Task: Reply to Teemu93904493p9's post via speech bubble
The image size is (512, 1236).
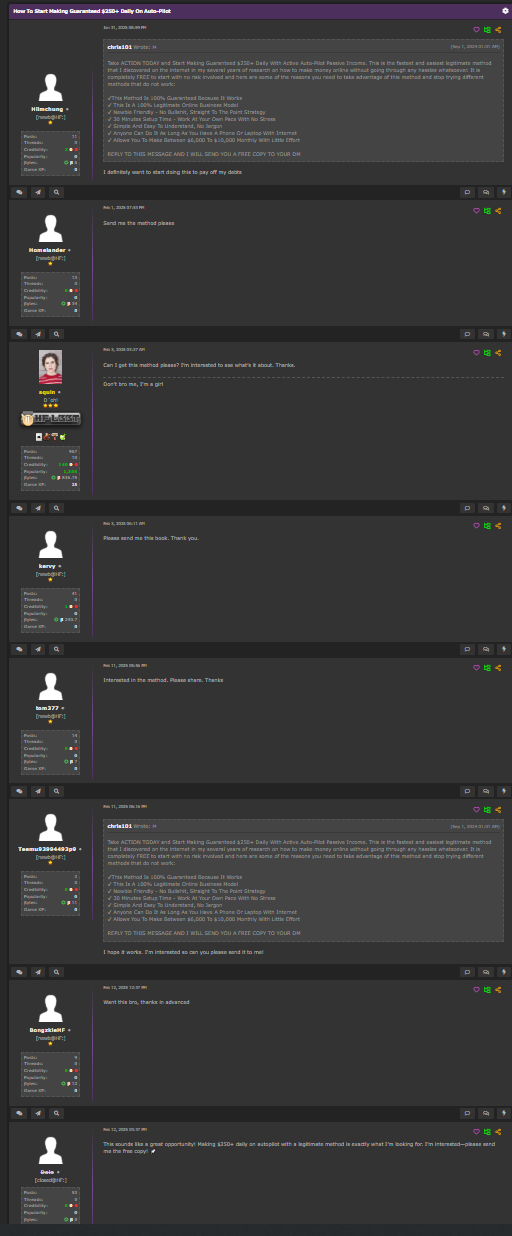Action: (467, 971)
